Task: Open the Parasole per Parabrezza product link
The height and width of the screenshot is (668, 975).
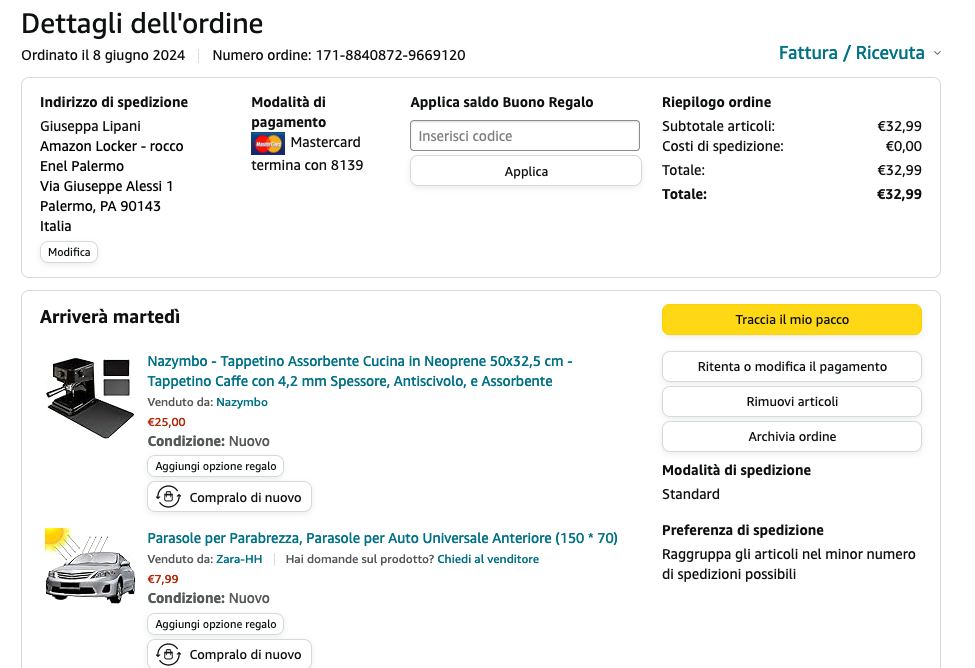Action: point(382,538)
